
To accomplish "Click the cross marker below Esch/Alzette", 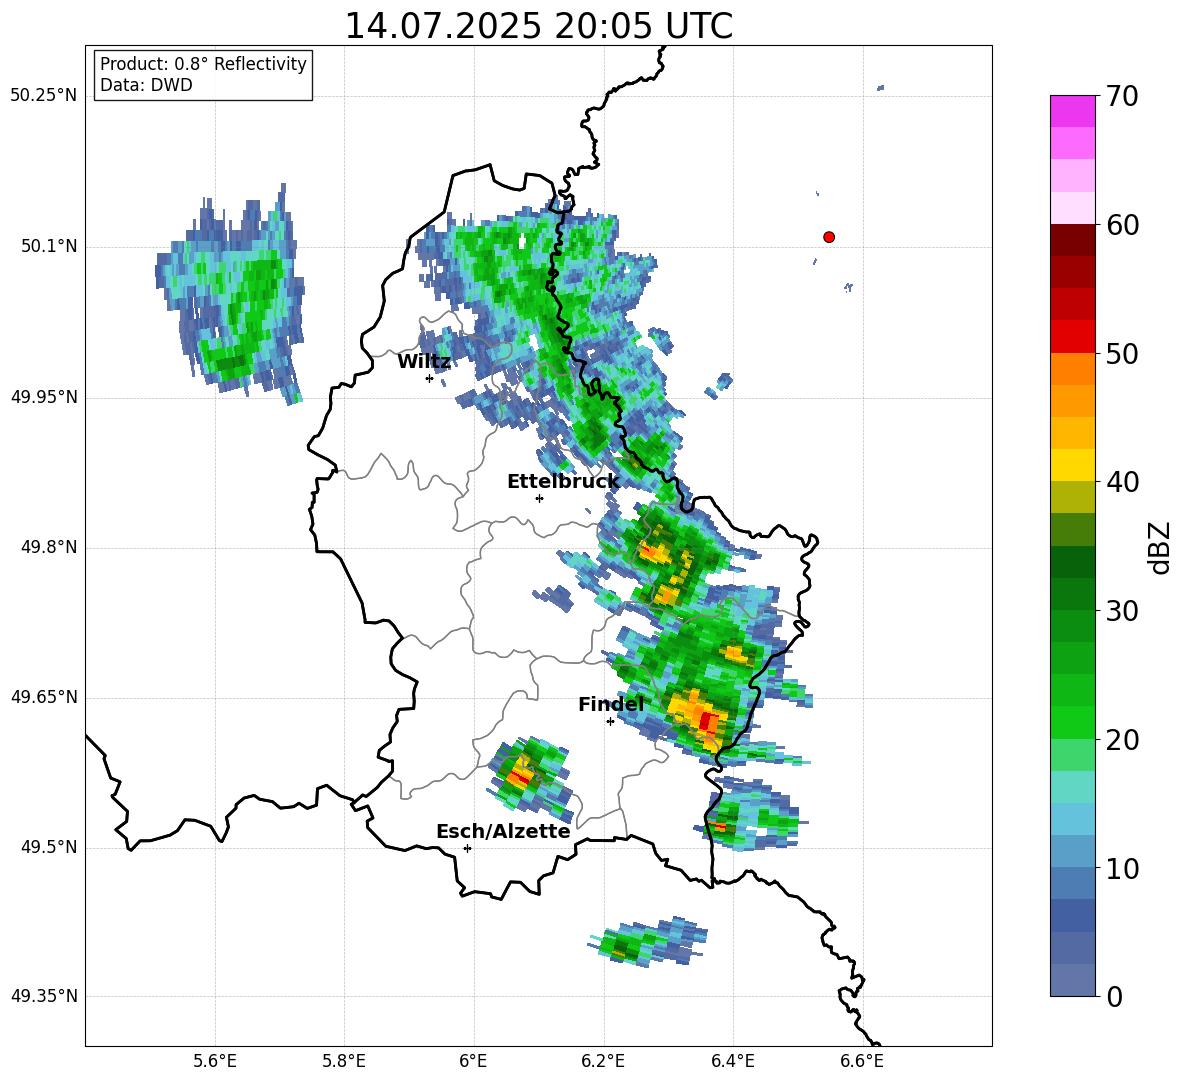I will pyautogui.click(x=467, y=848).
